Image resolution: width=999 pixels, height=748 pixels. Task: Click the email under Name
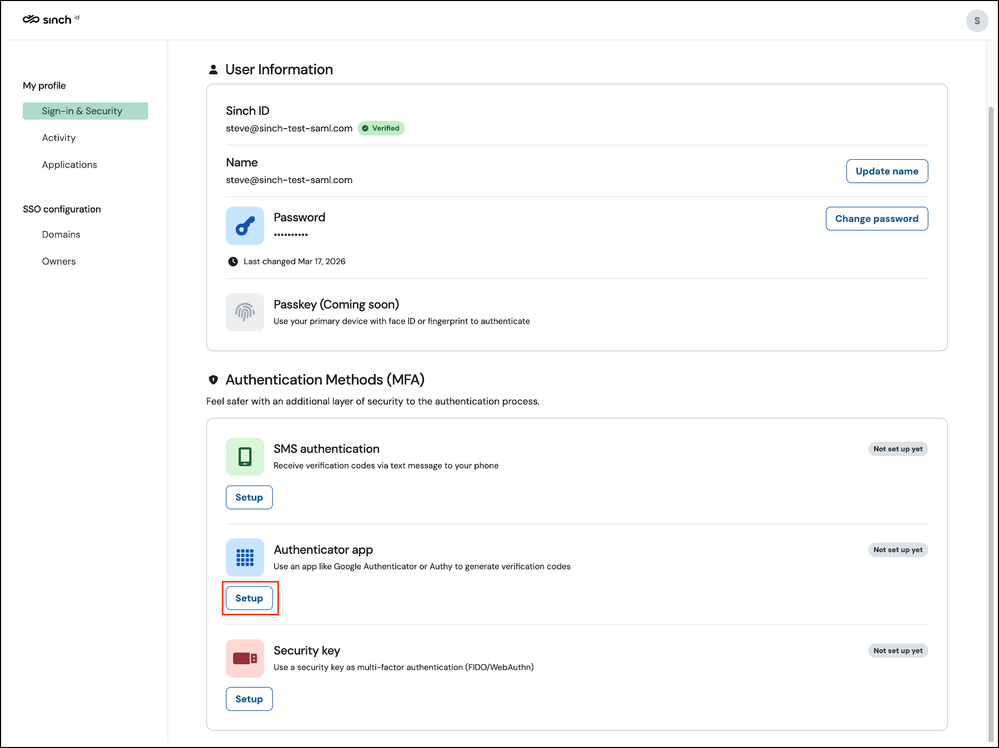(x=289, y=180)
